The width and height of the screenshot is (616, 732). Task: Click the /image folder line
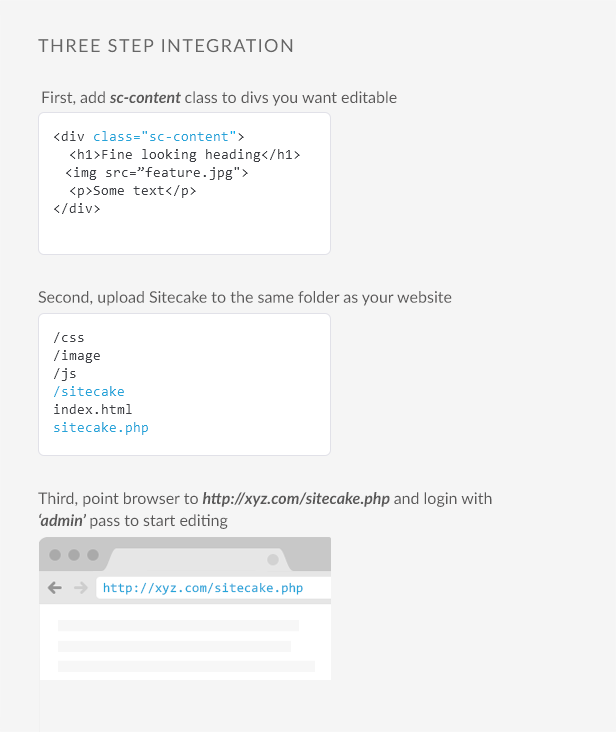click(x=77, y=355)
